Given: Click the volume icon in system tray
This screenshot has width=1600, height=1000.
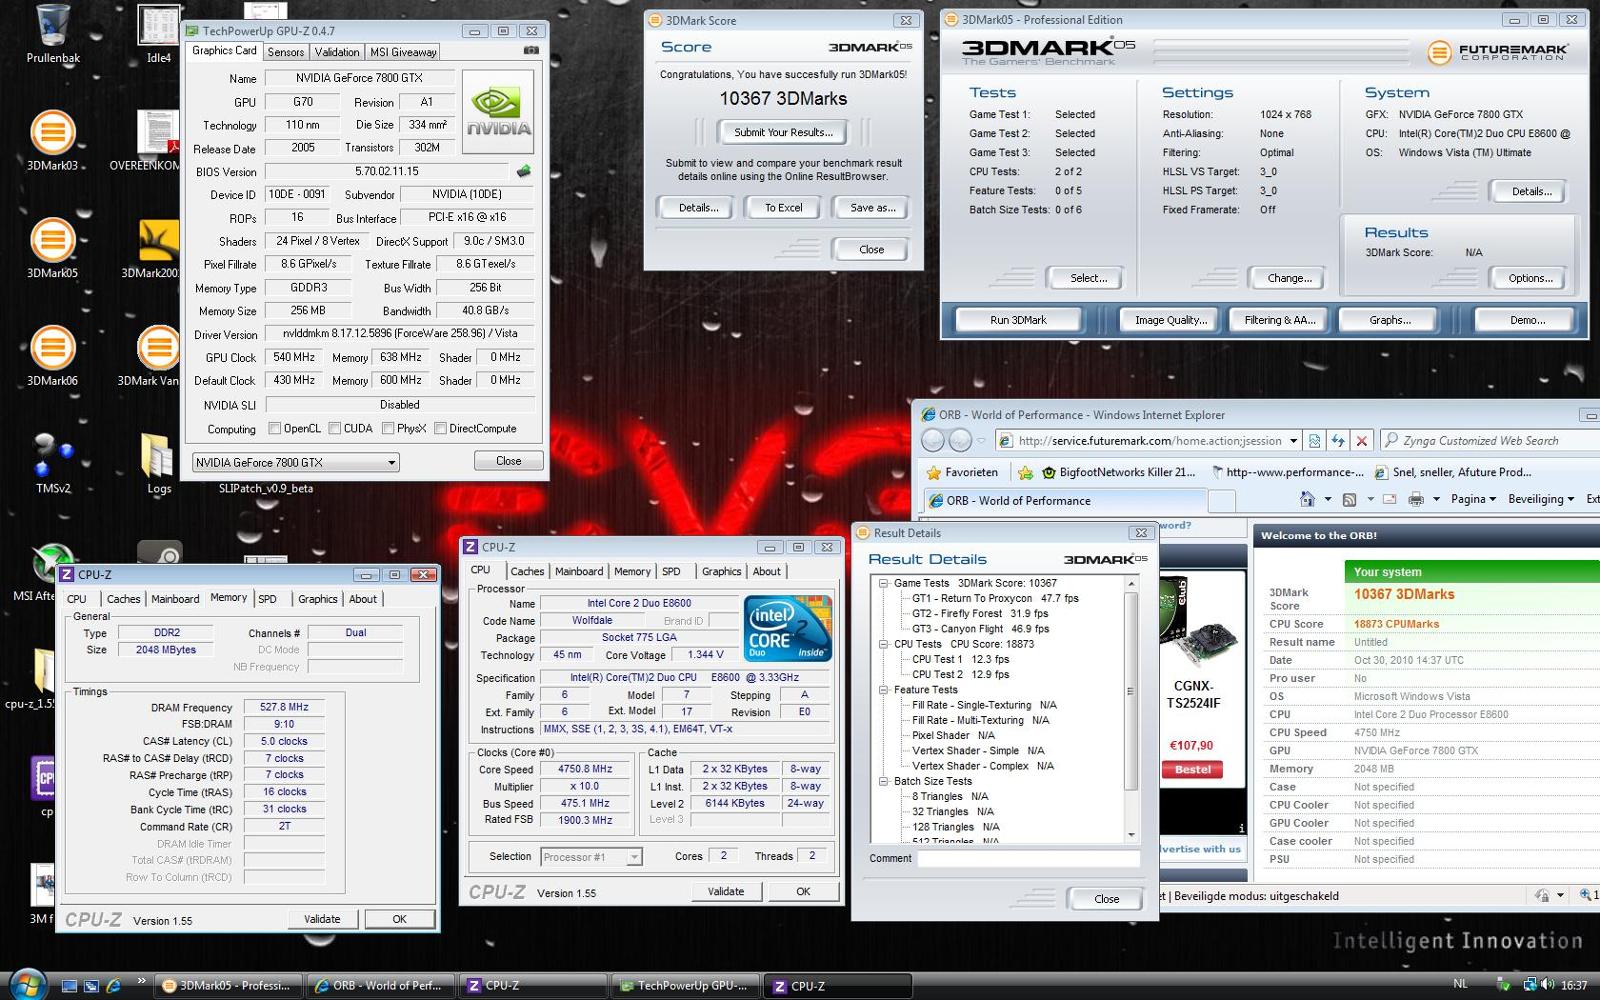Looking at the screenshot, I should click(x=1547, y=984).
